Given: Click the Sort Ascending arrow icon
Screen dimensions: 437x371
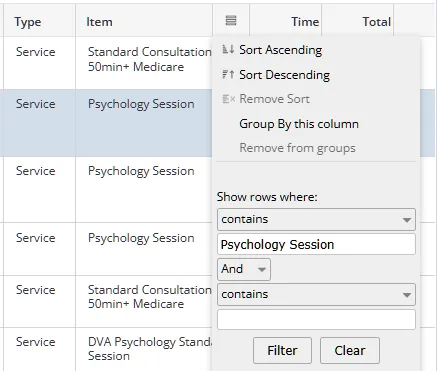Looking at the screenshot, I should tap(228, 50).
